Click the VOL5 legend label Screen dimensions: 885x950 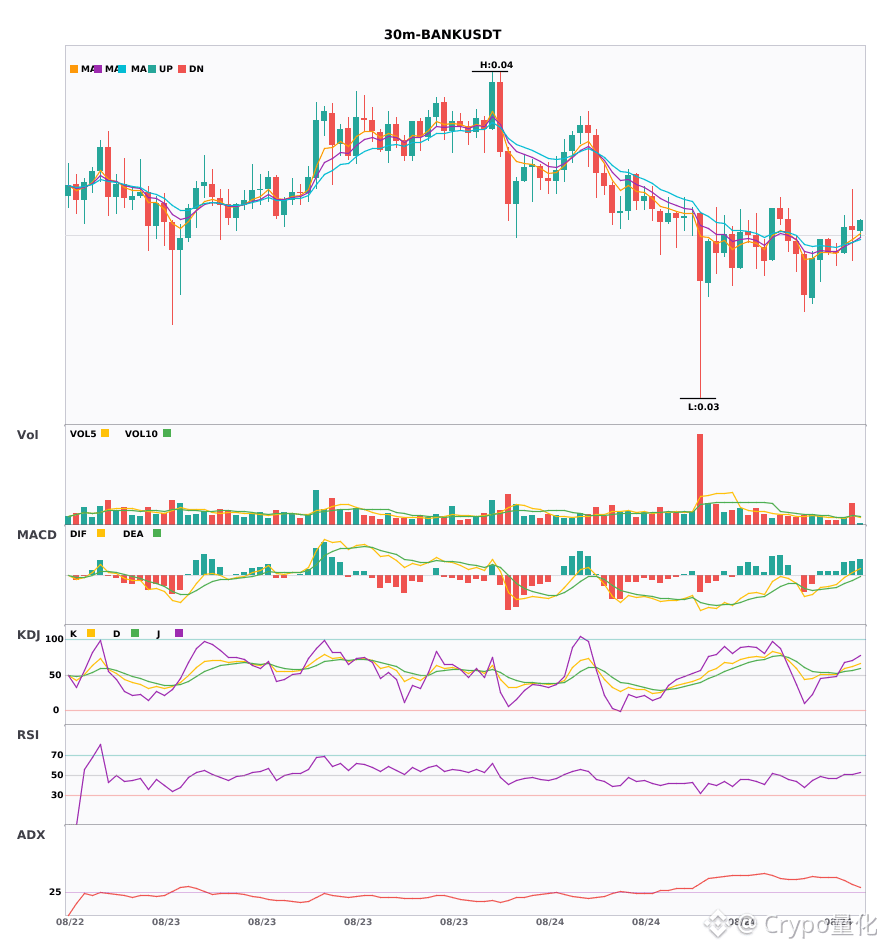[83, 434]
